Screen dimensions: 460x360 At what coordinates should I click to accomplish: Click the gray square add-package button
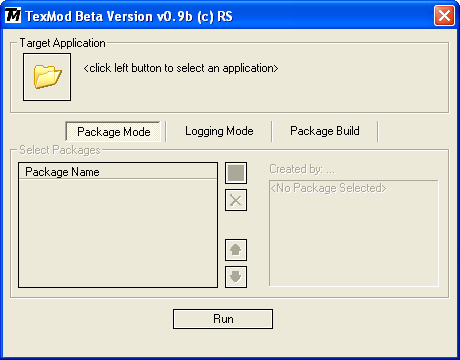coord(236,173)
